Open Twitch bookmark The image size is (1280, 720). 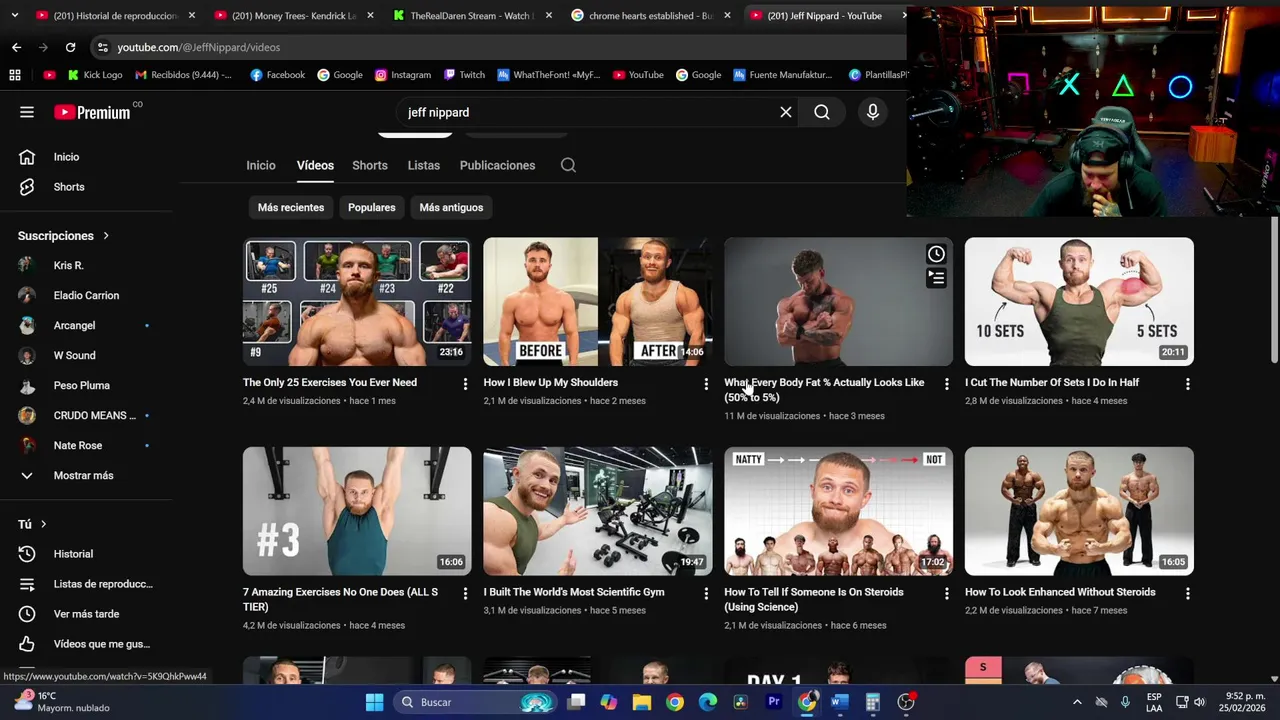464,75
